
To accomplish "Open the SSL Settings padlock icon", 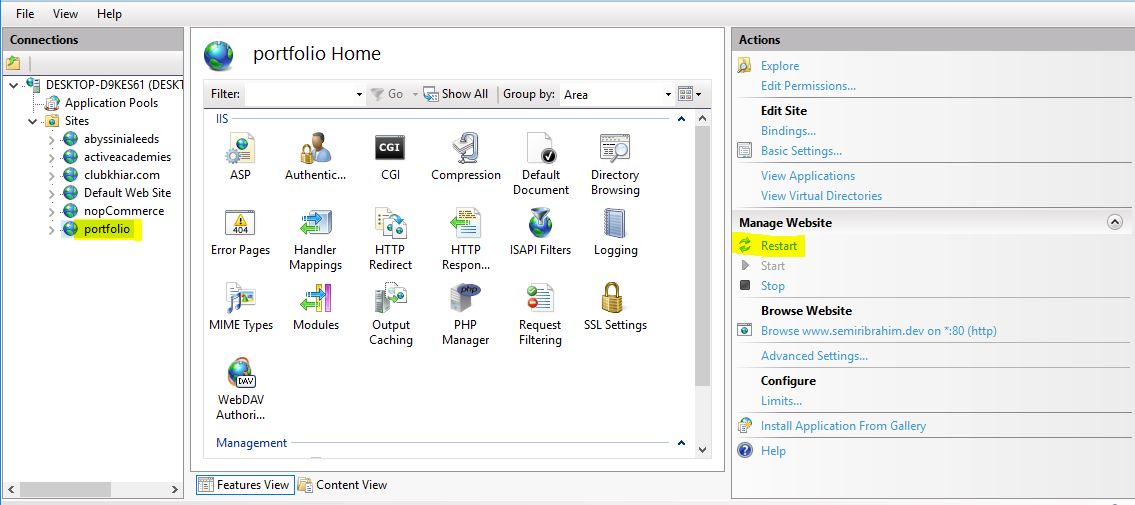I will (613, 298).
